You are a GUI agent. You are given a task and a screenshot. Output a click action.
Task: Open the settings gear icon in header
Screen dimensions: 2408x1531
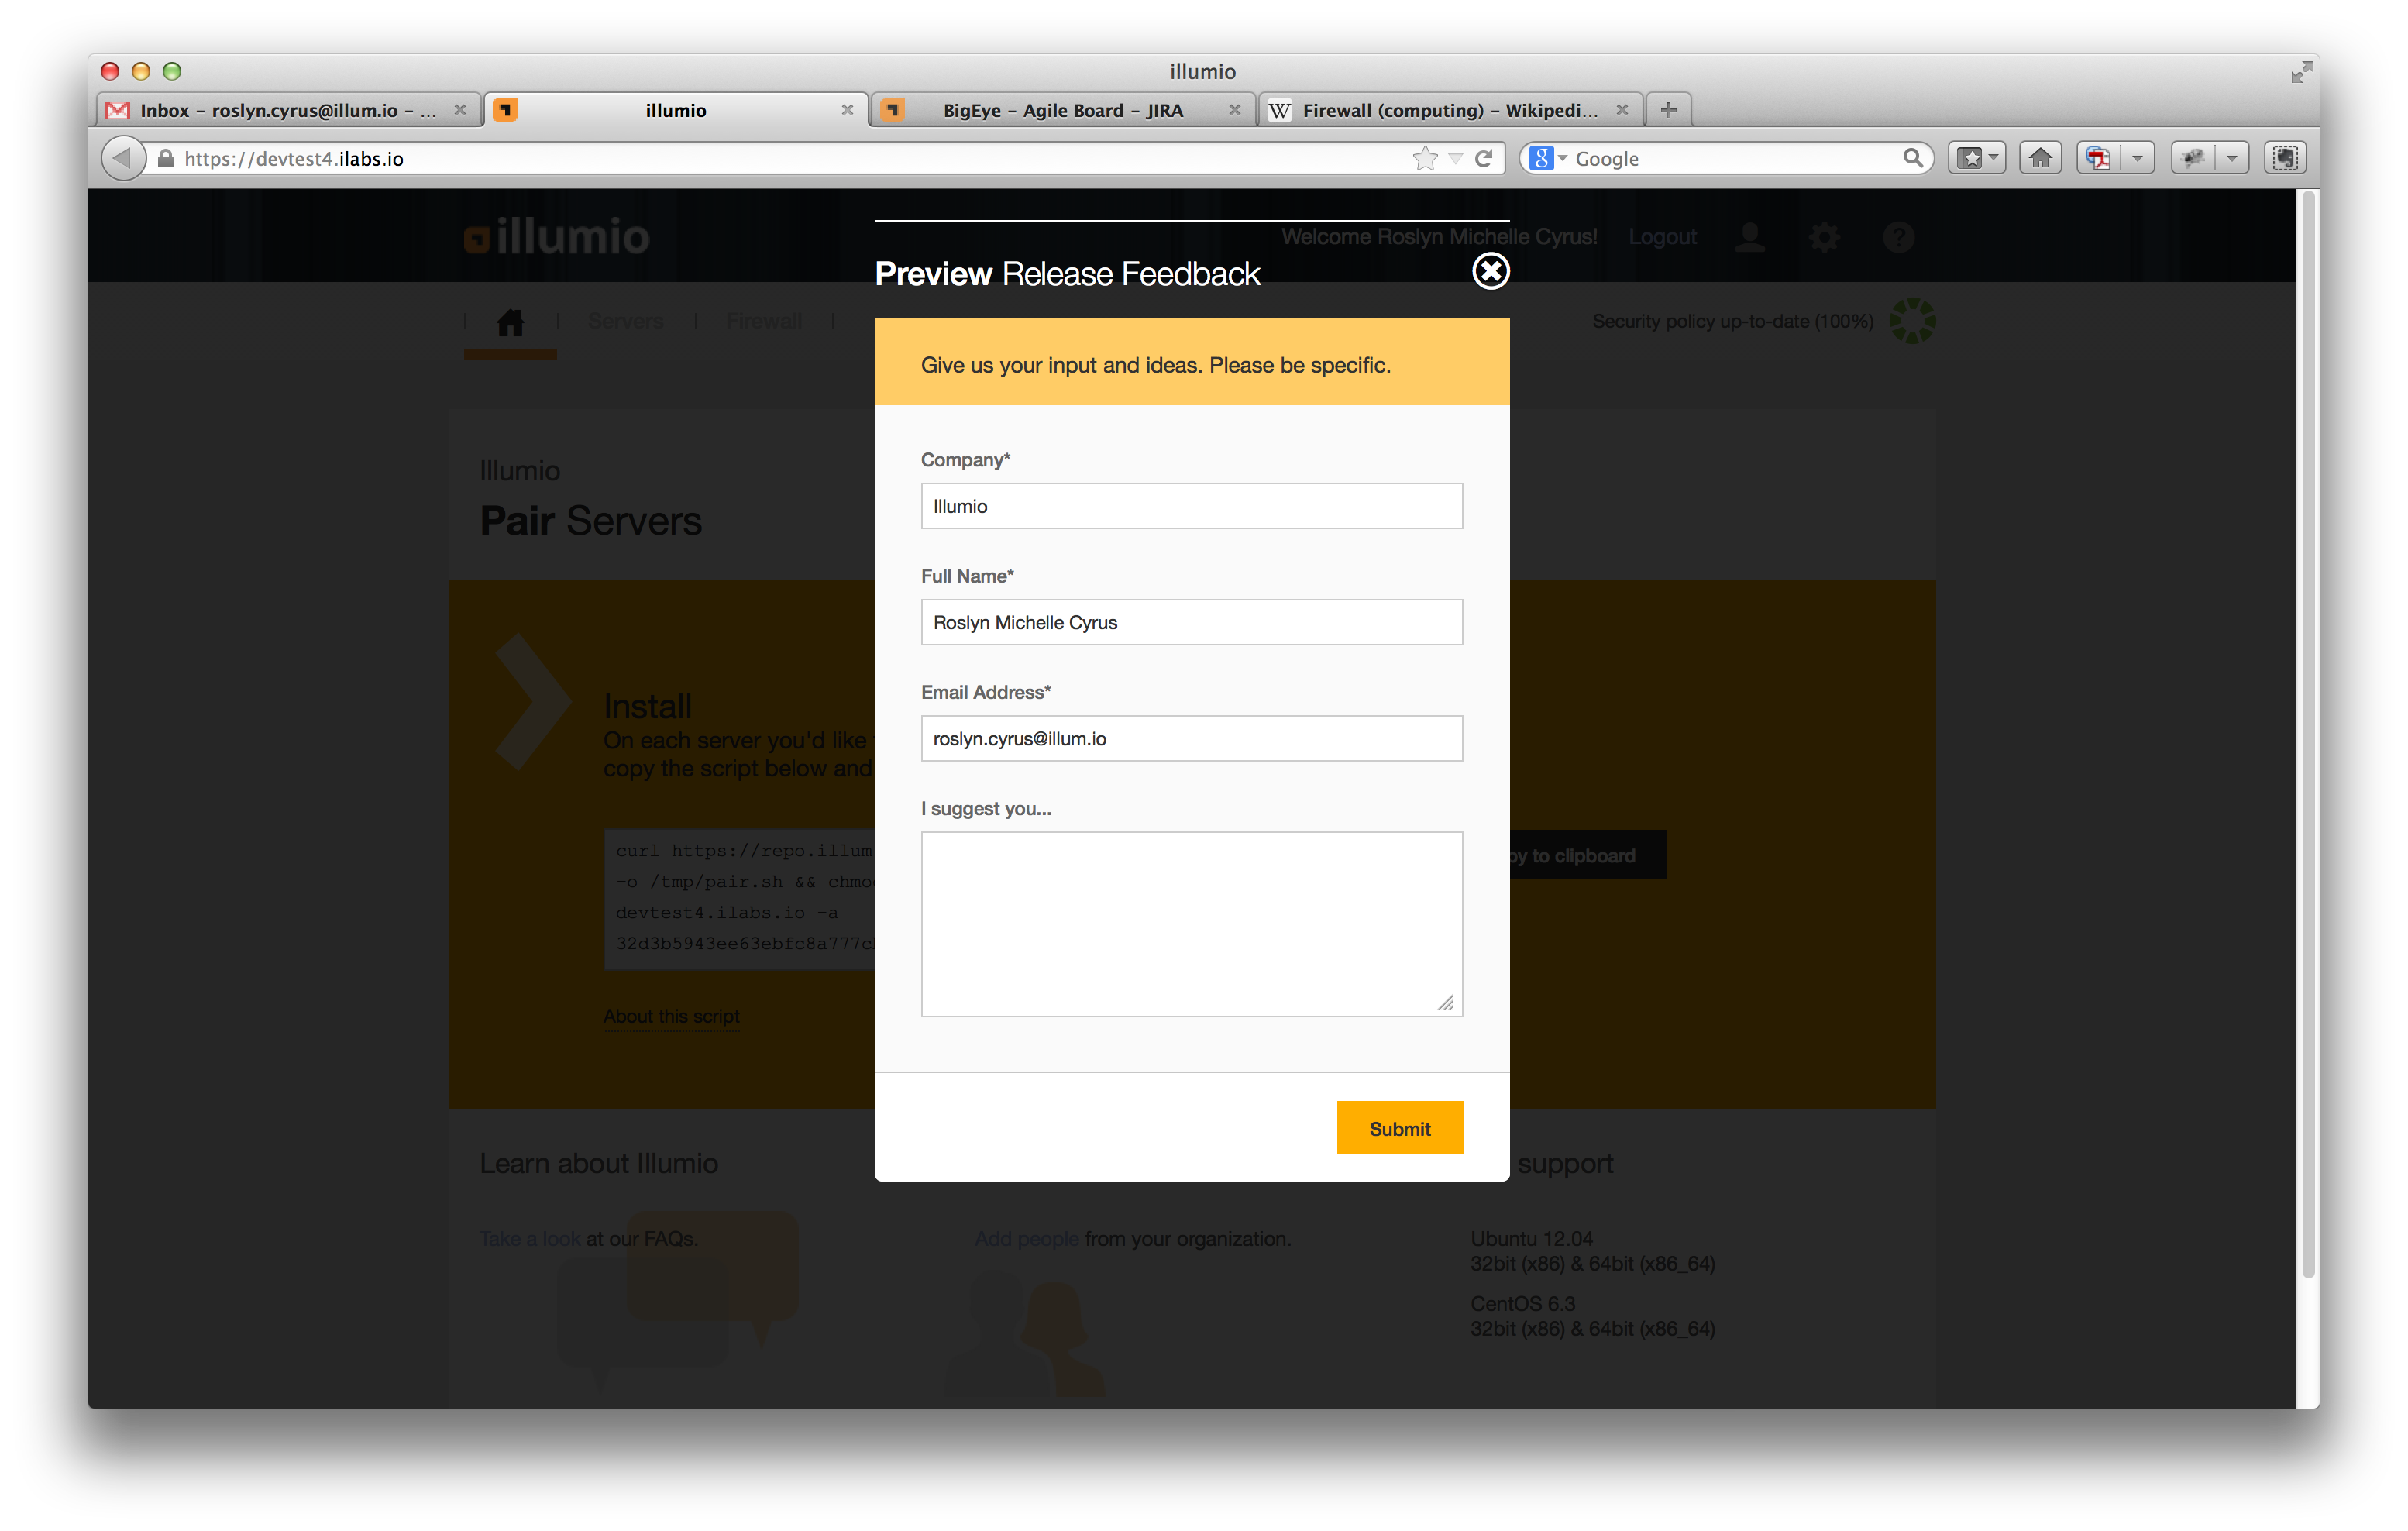(x=1824, y=237)
